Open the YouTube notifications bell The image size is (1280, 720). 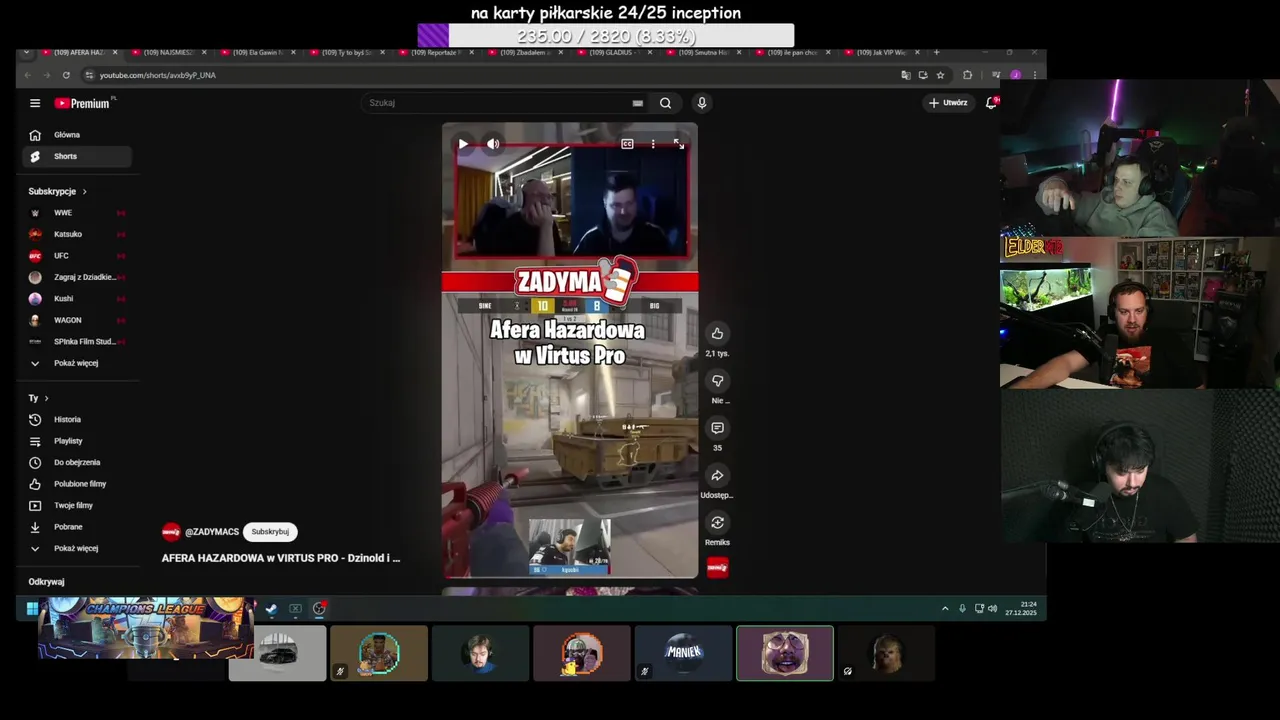coord(991,103)
